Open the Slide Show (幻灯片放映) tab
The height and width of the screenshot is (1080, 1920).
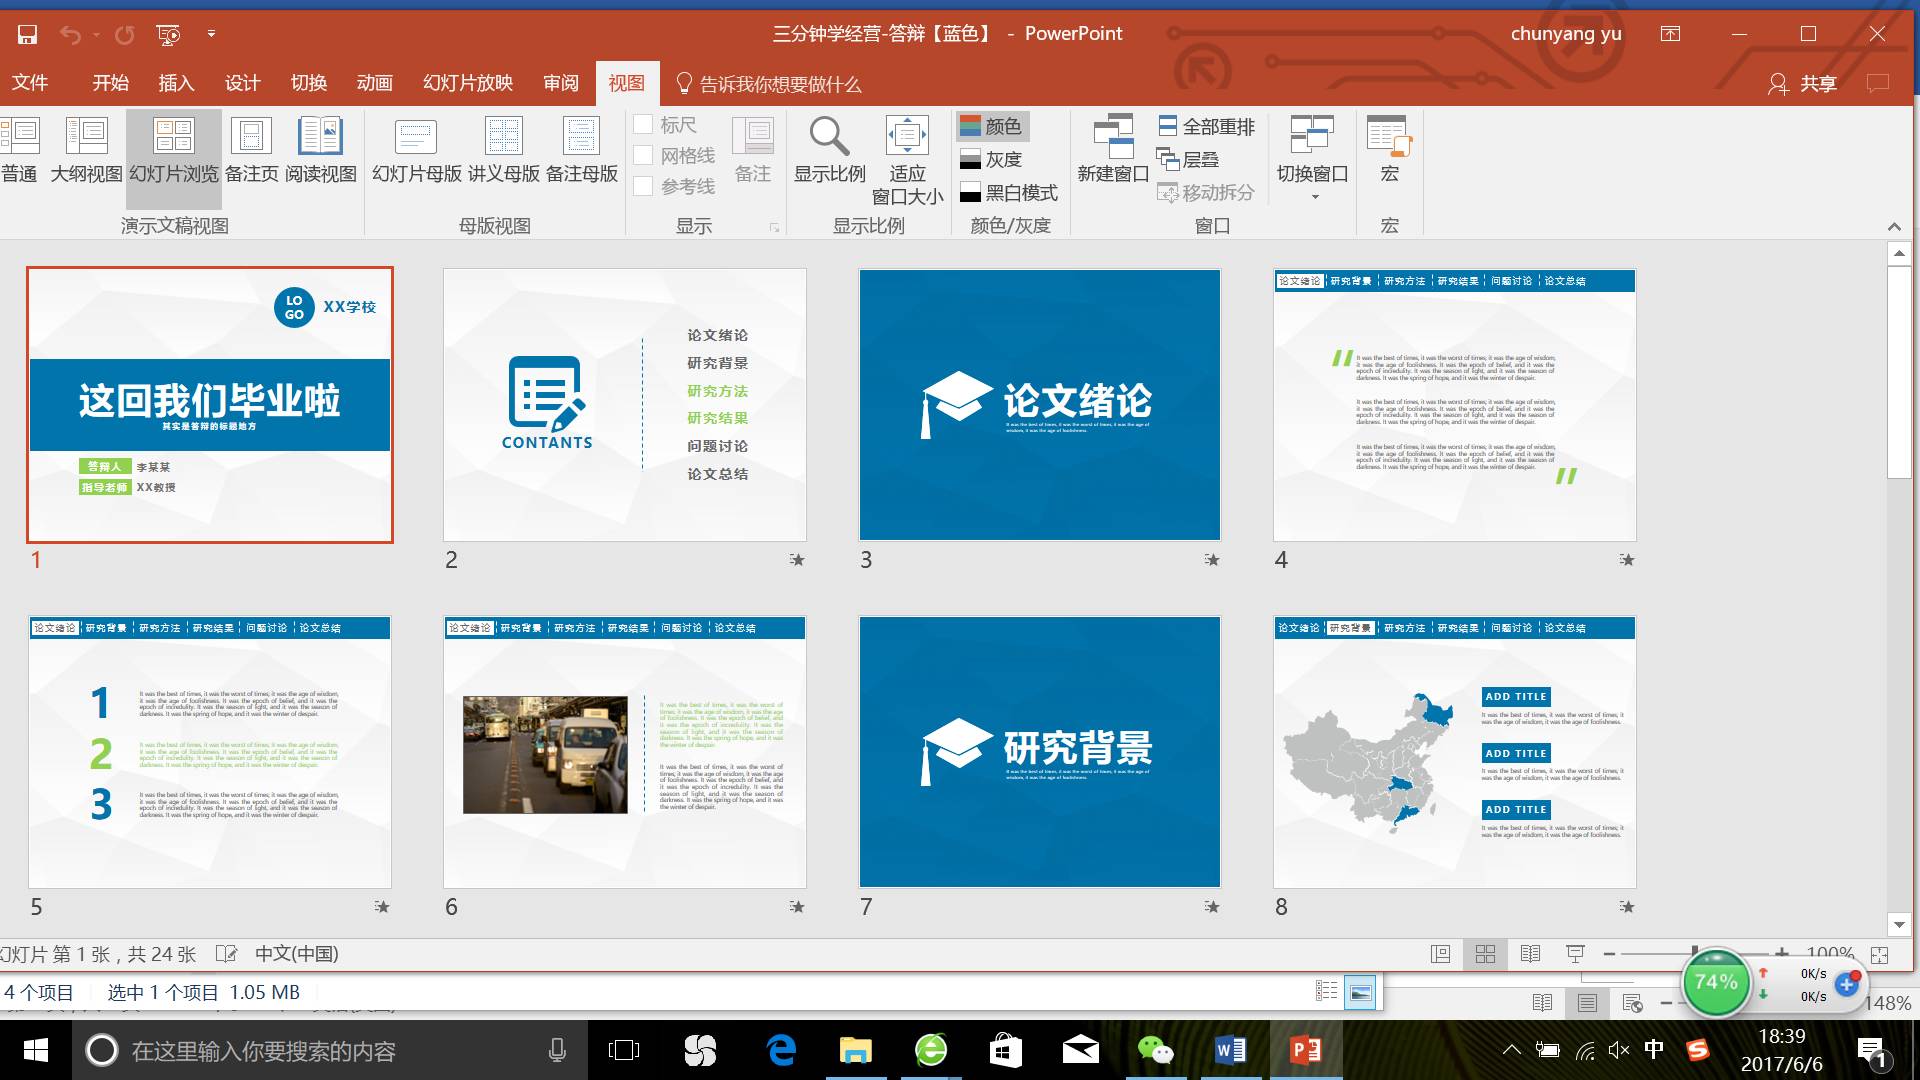(x=467, y=83)
